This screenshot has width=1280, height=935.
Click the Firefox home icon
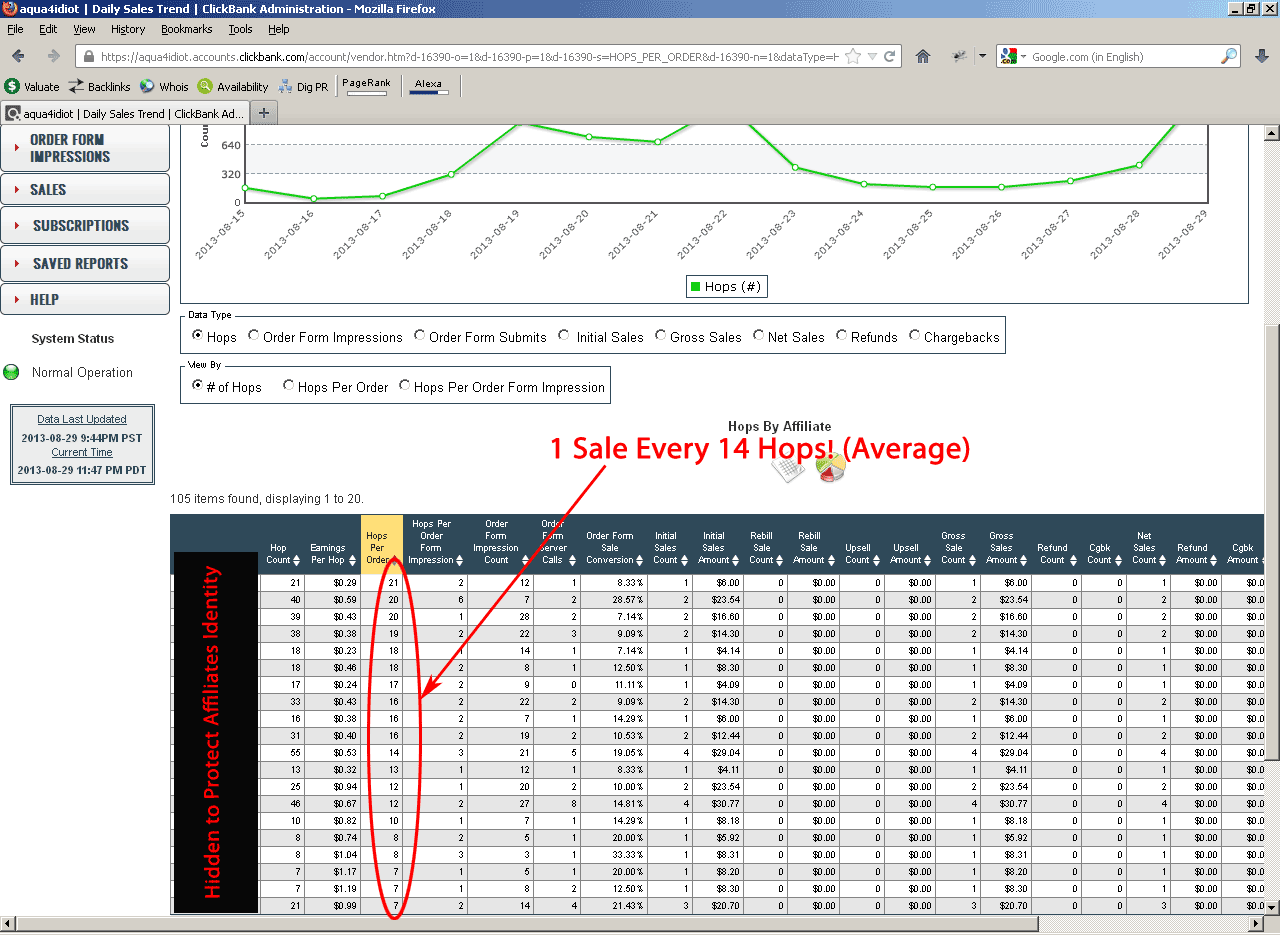pos(923,56)
